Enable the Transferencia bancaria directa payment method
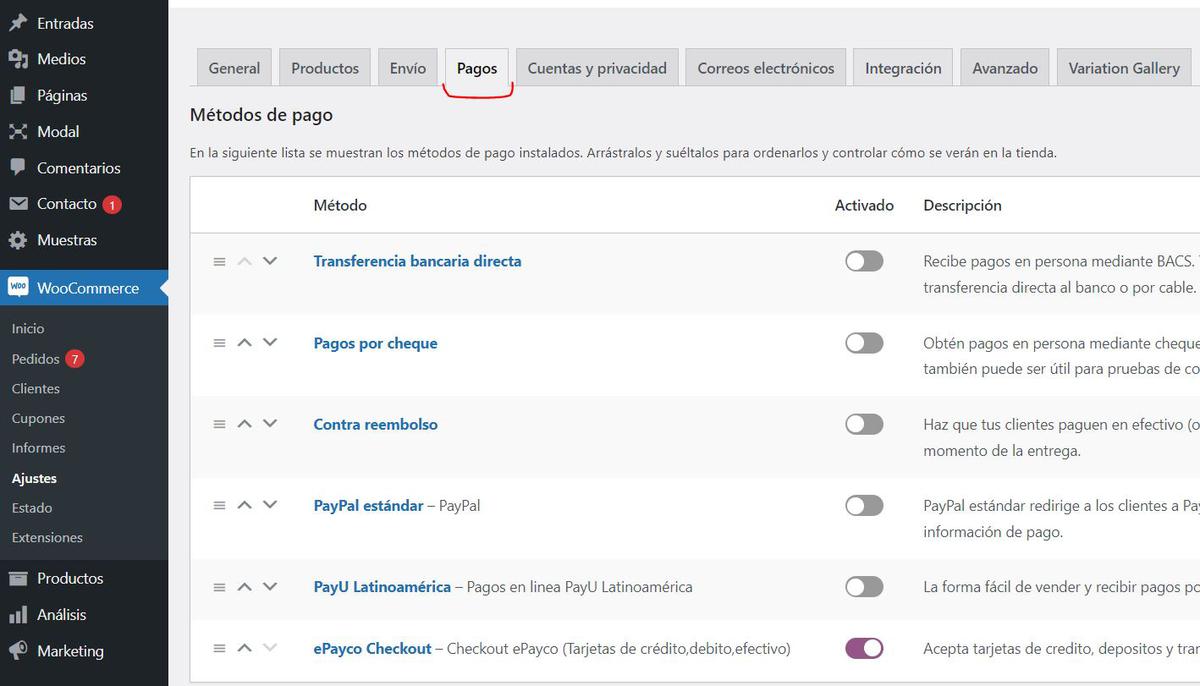Viewport: 1200px width, 686px height. [864, 261]
